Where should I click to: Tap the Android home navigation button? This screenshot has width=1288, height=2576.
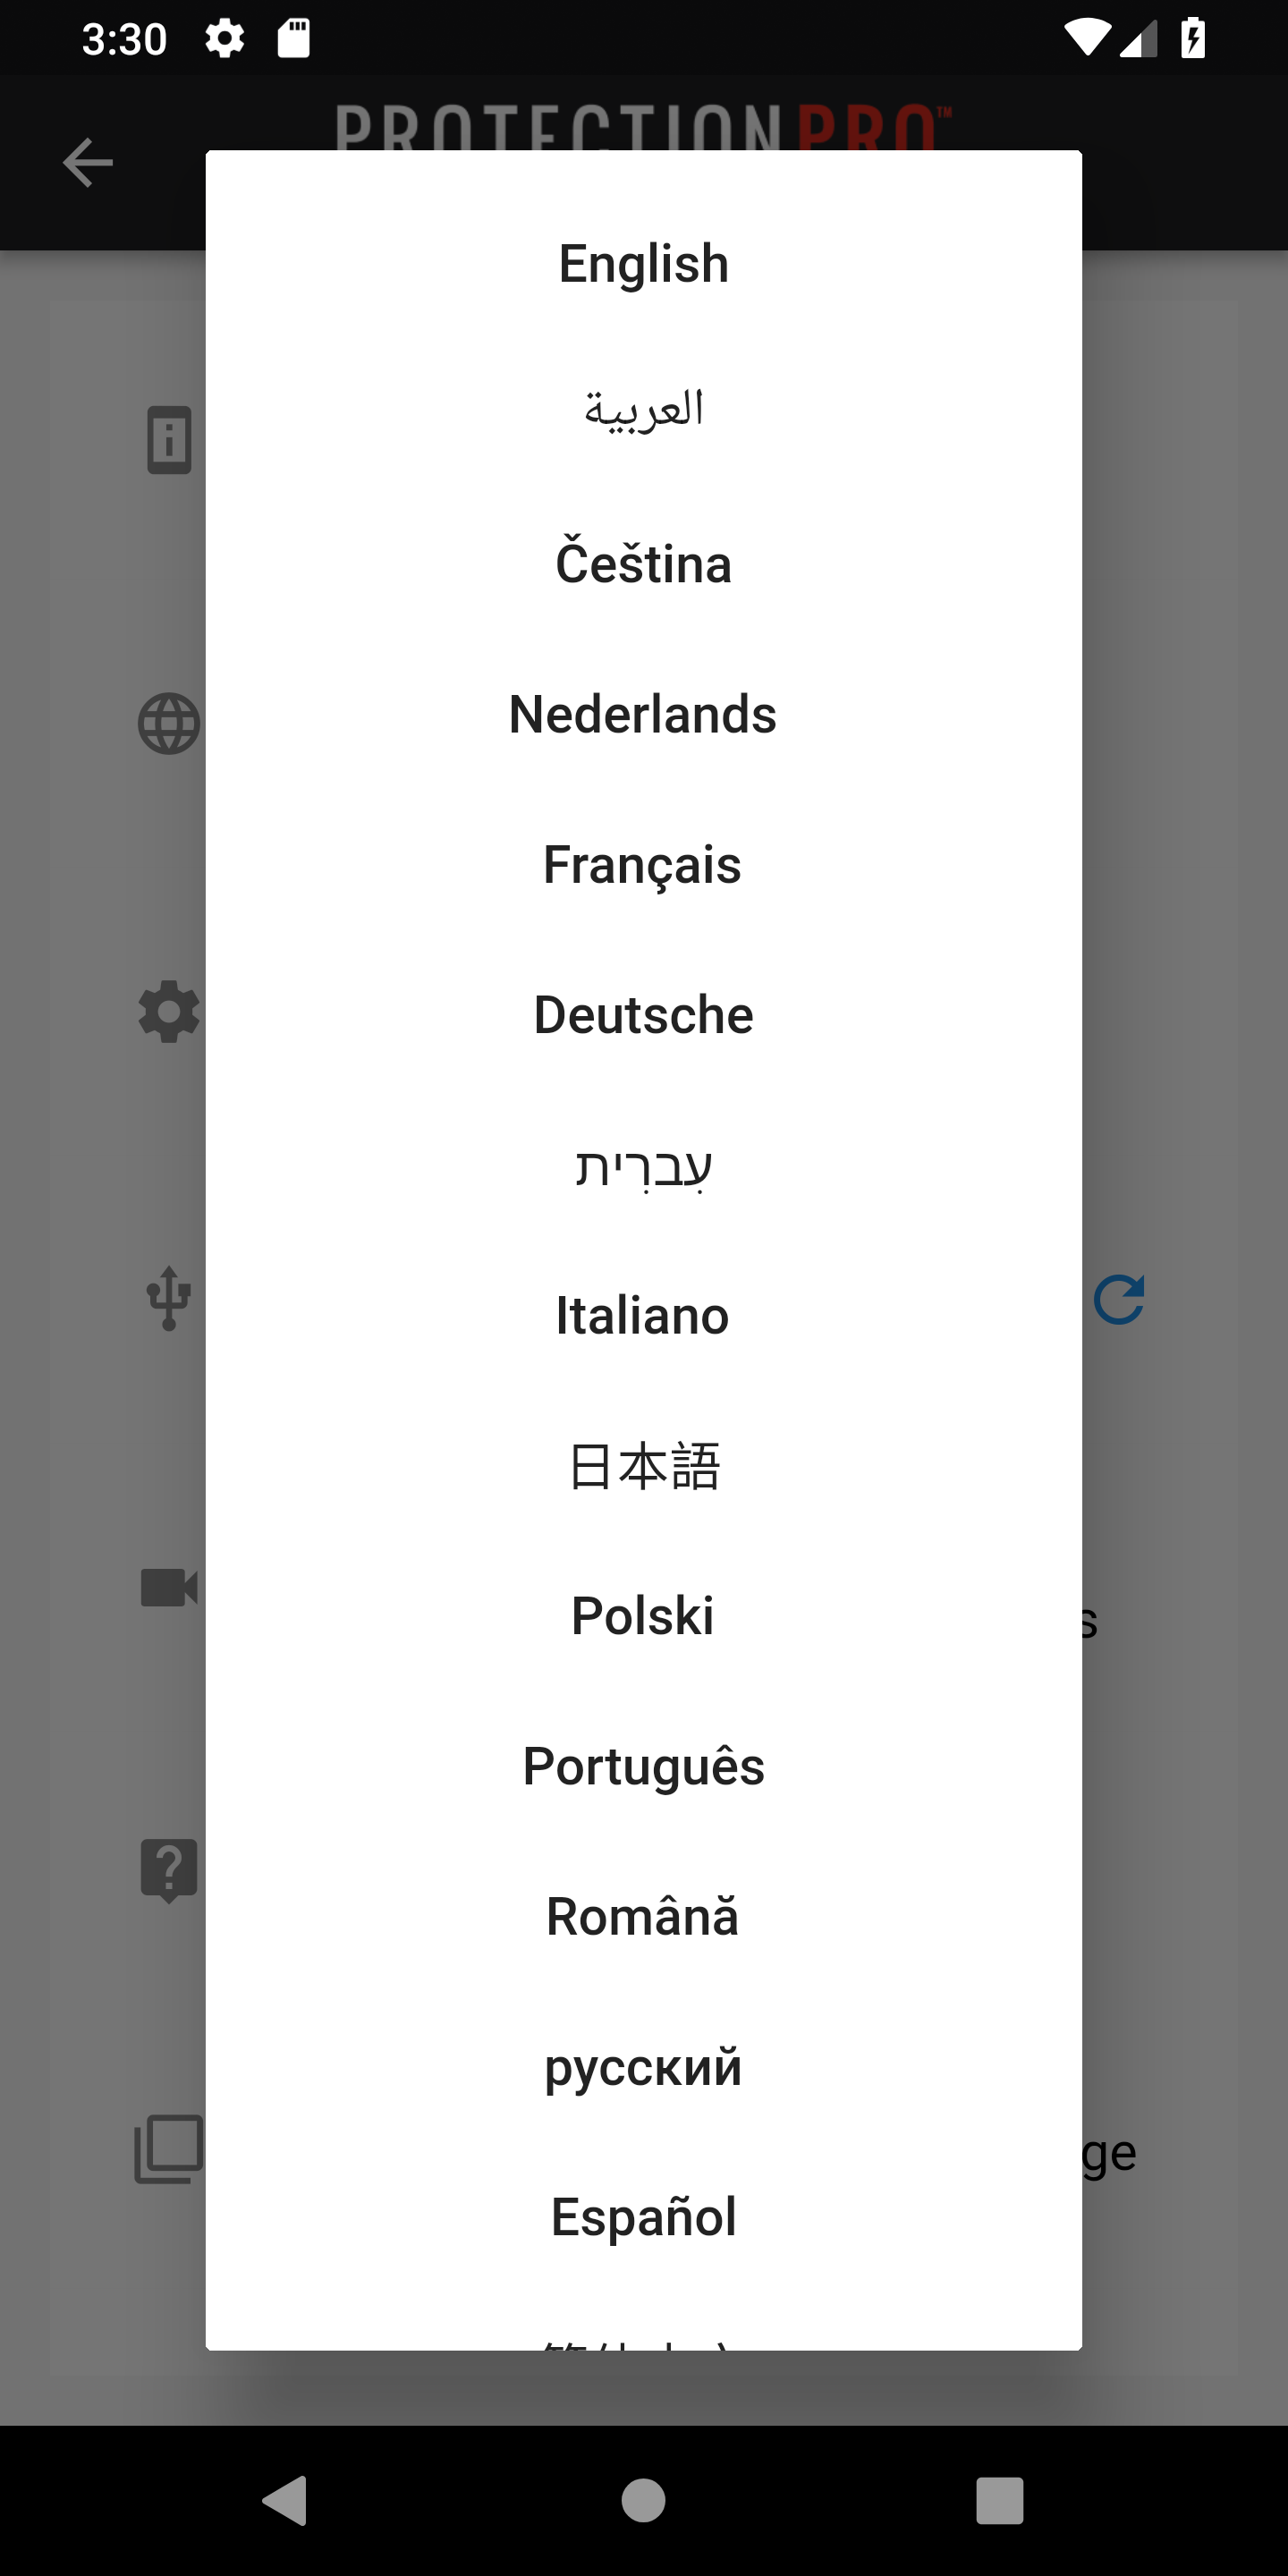pos(643,2501)
